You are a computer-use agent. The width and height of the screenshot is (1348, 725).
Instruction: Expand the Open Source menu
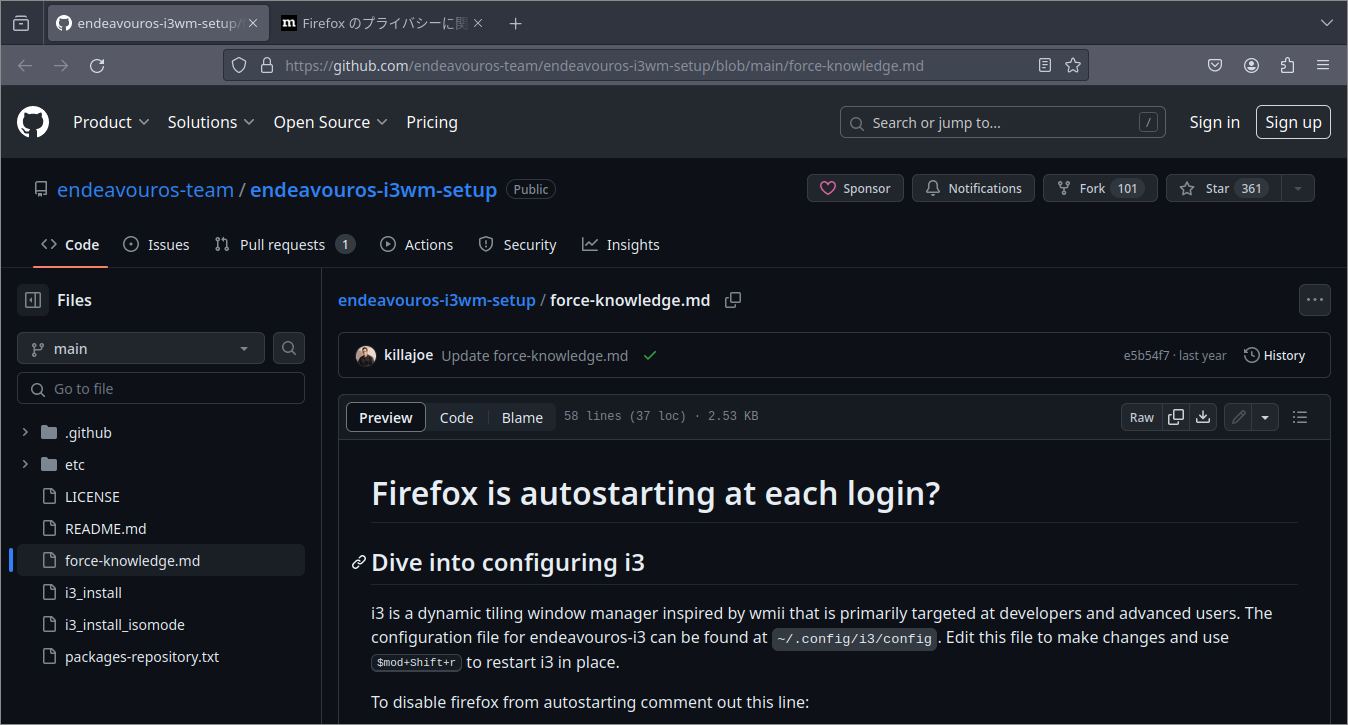click(x=330, y=122)
